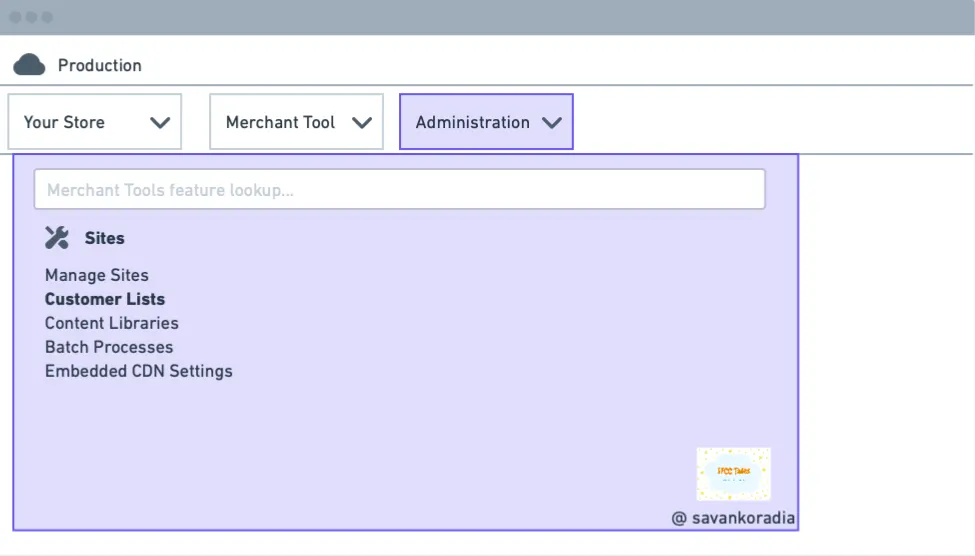The width and height of the screenshot is (975, 556).
Task: Click the Production instance label
Action: 99,65
